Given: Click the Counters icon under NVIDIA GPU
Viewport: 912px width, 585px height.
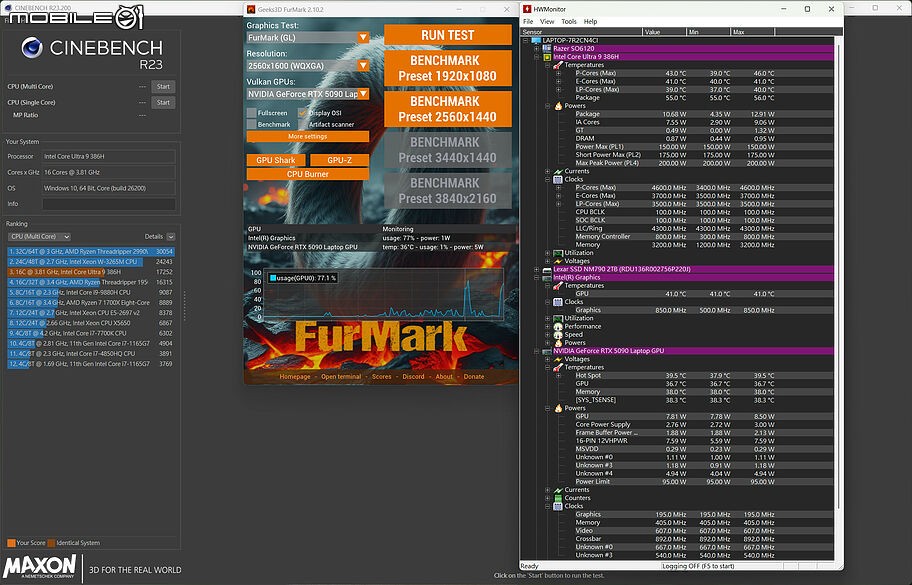Looking at the screenshot, I should coord(558,498).
